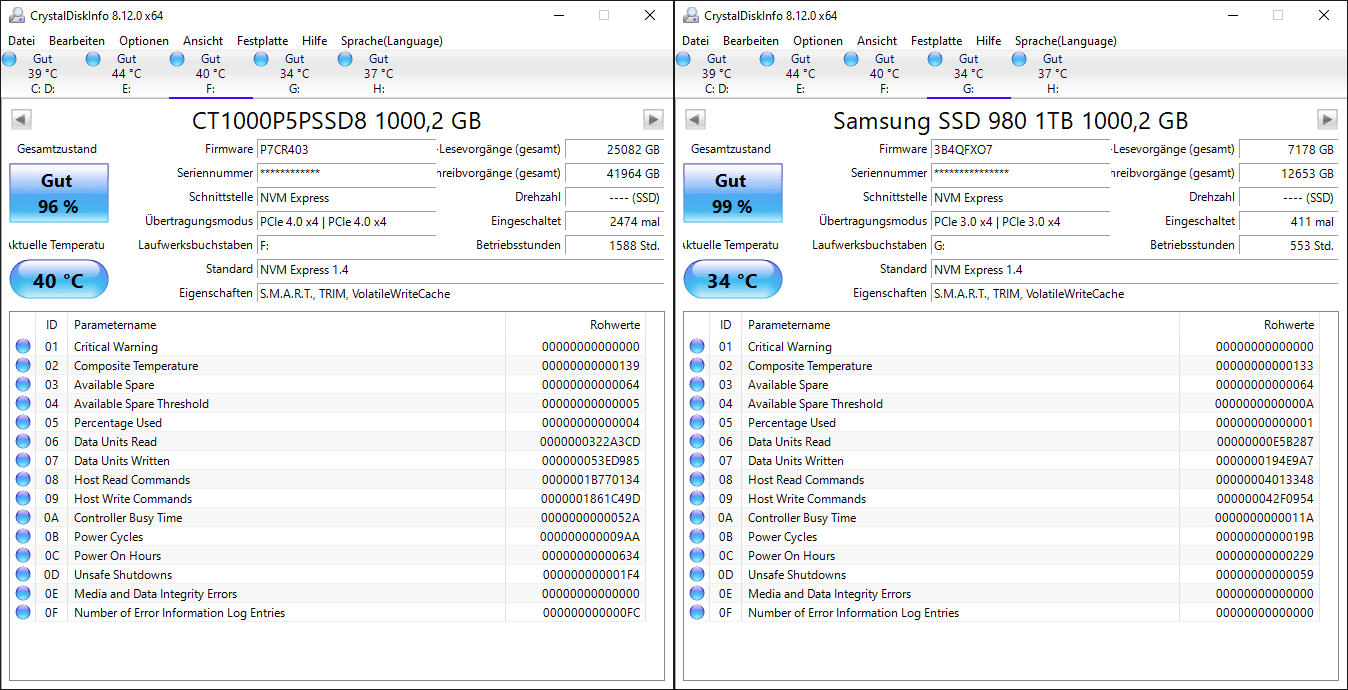1348x690 pixels.
Task: Switch to drive F: tab in right window
Action: coord(884,74)
